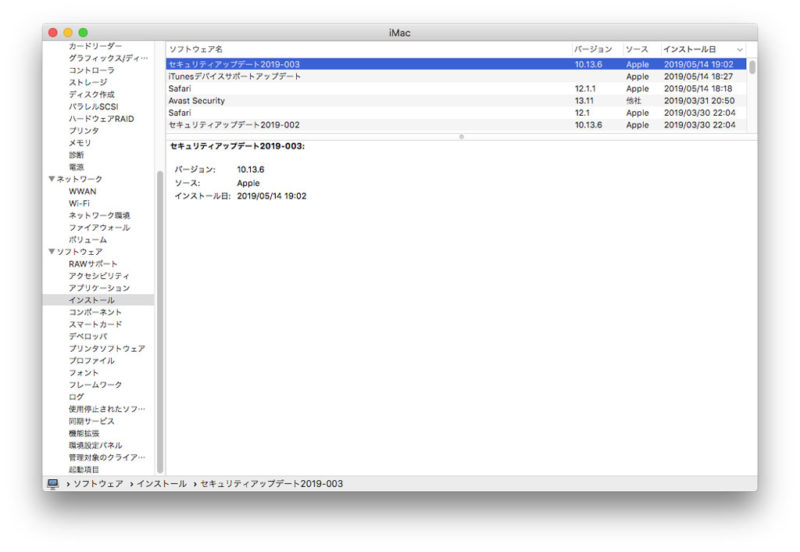Click the sidebar's vertical scrollbar
Viewport: 800px width, 552px height.
tap(160, 321)
